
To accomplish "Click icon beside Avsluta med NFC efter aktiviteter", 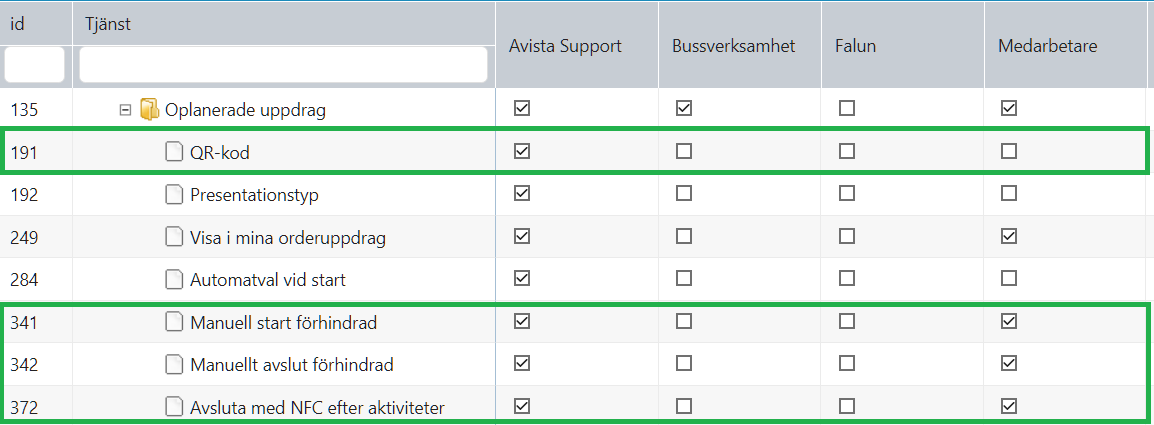I will coord(174,407).
